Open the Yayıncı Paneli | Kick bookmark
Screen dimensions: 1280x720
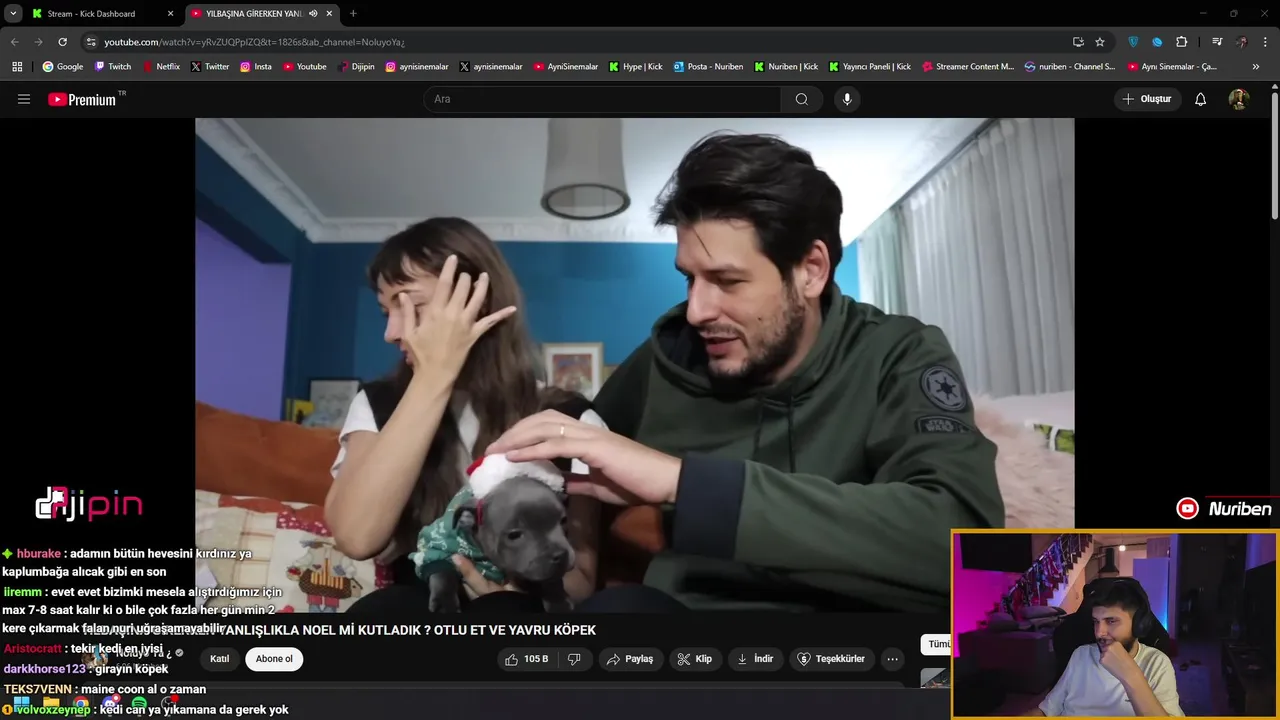click(870, 67)
